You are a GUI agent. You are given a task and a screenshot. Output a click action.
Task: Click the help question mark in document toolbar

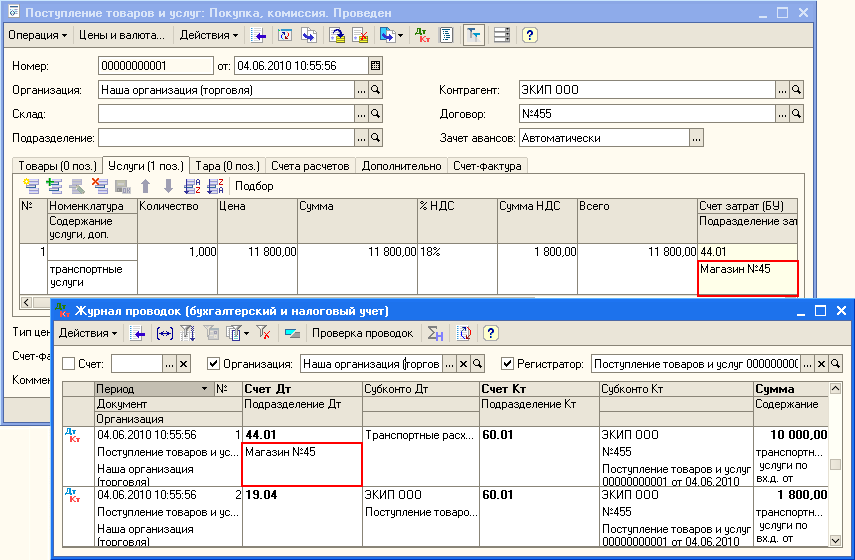tap(529, 35)
